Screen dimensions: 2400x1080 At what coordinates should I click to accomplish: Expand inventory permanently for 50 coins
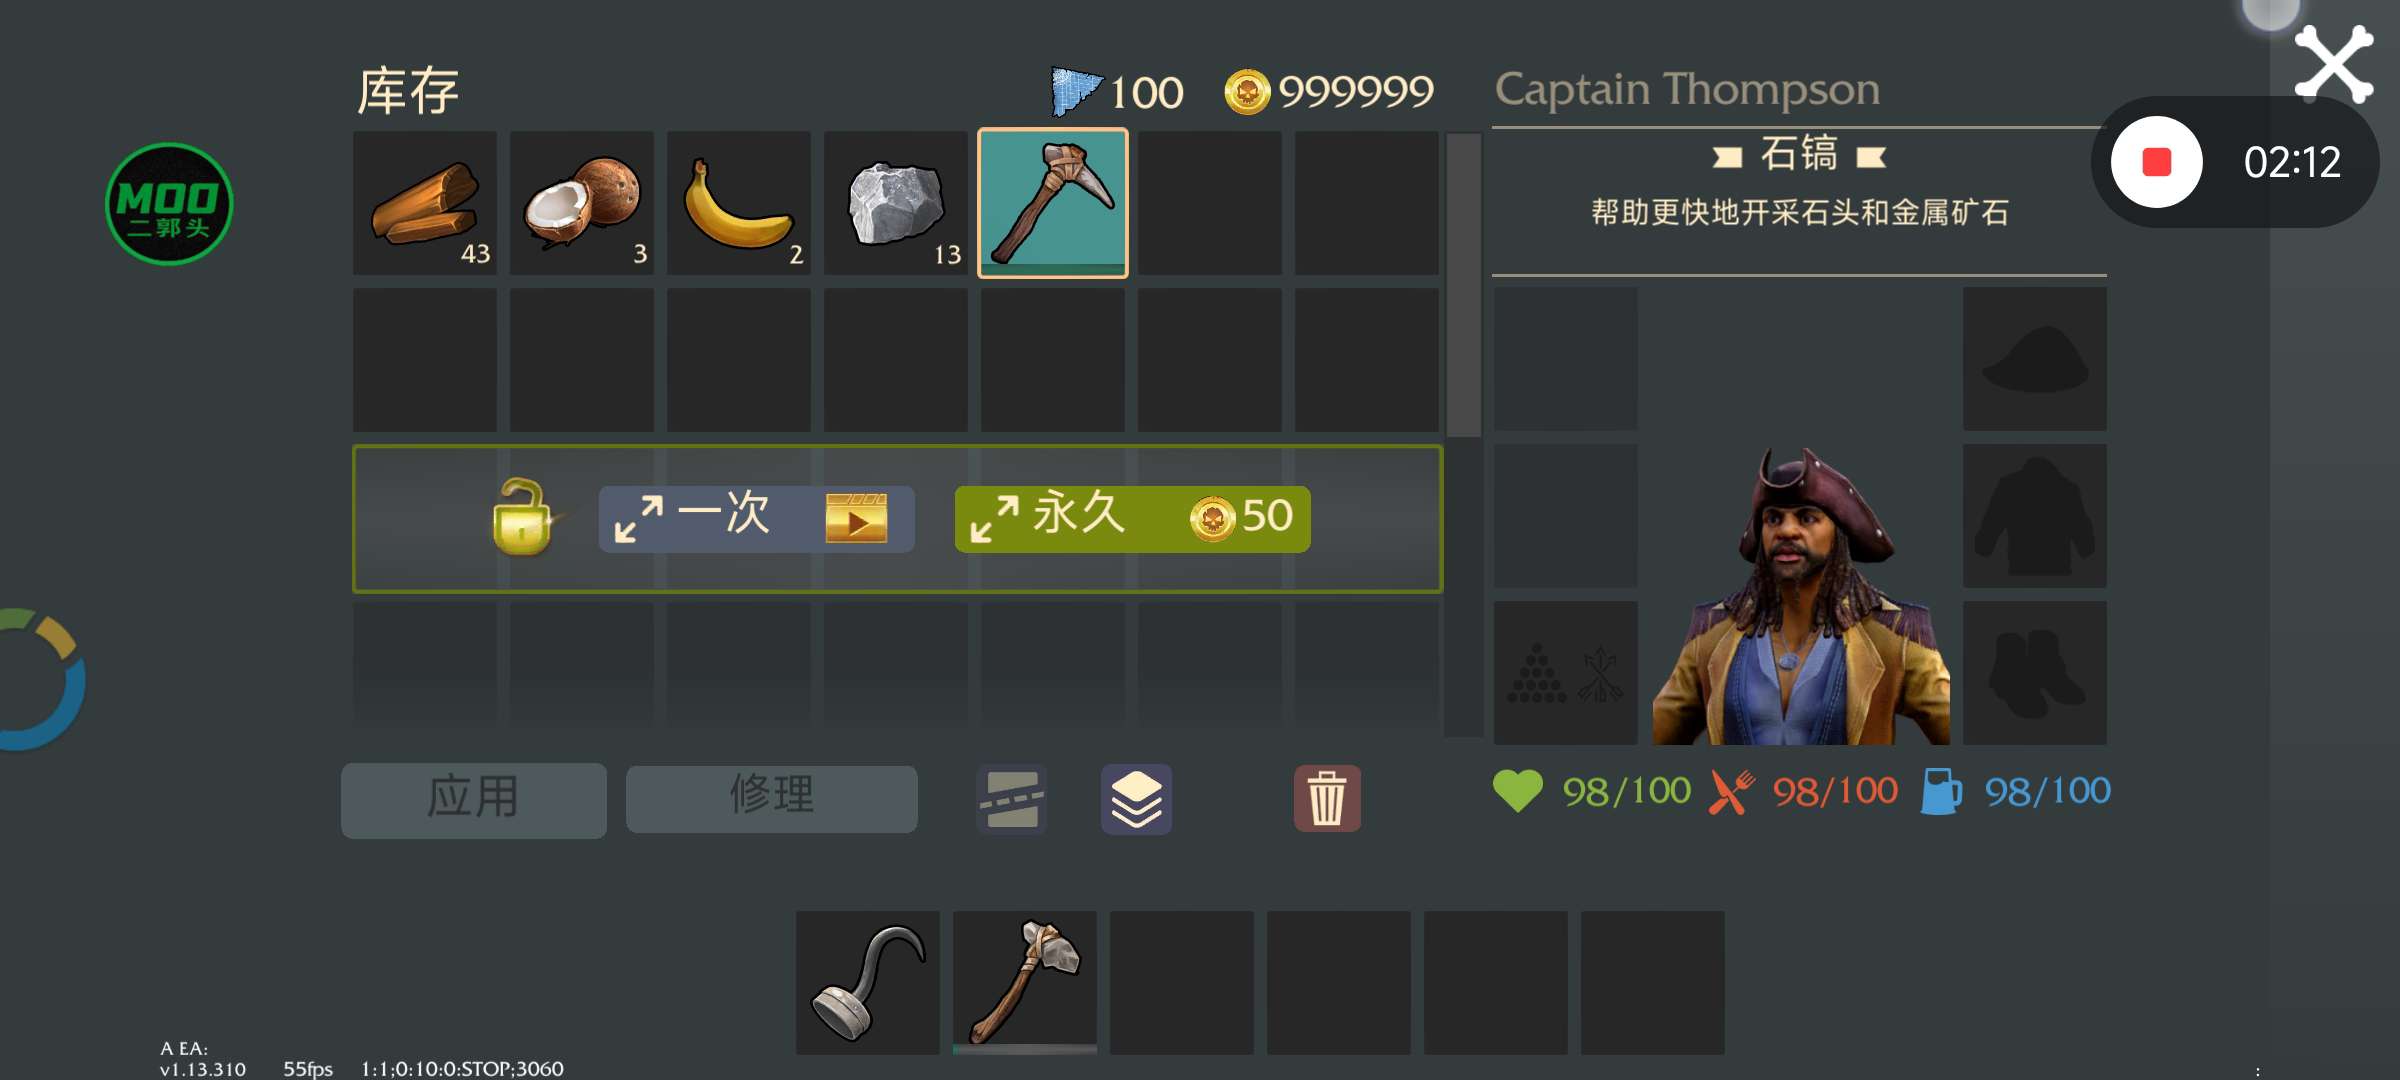(x=1132, y=518)
